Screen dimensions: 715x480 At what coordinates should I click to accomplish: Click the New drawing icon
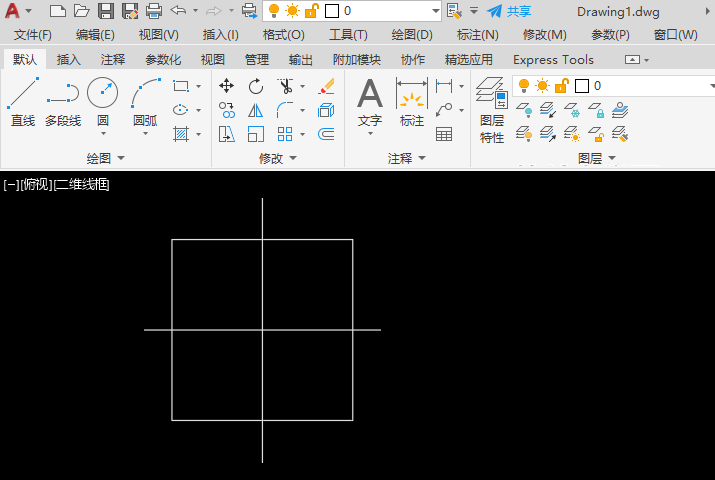tap(57, 11)
